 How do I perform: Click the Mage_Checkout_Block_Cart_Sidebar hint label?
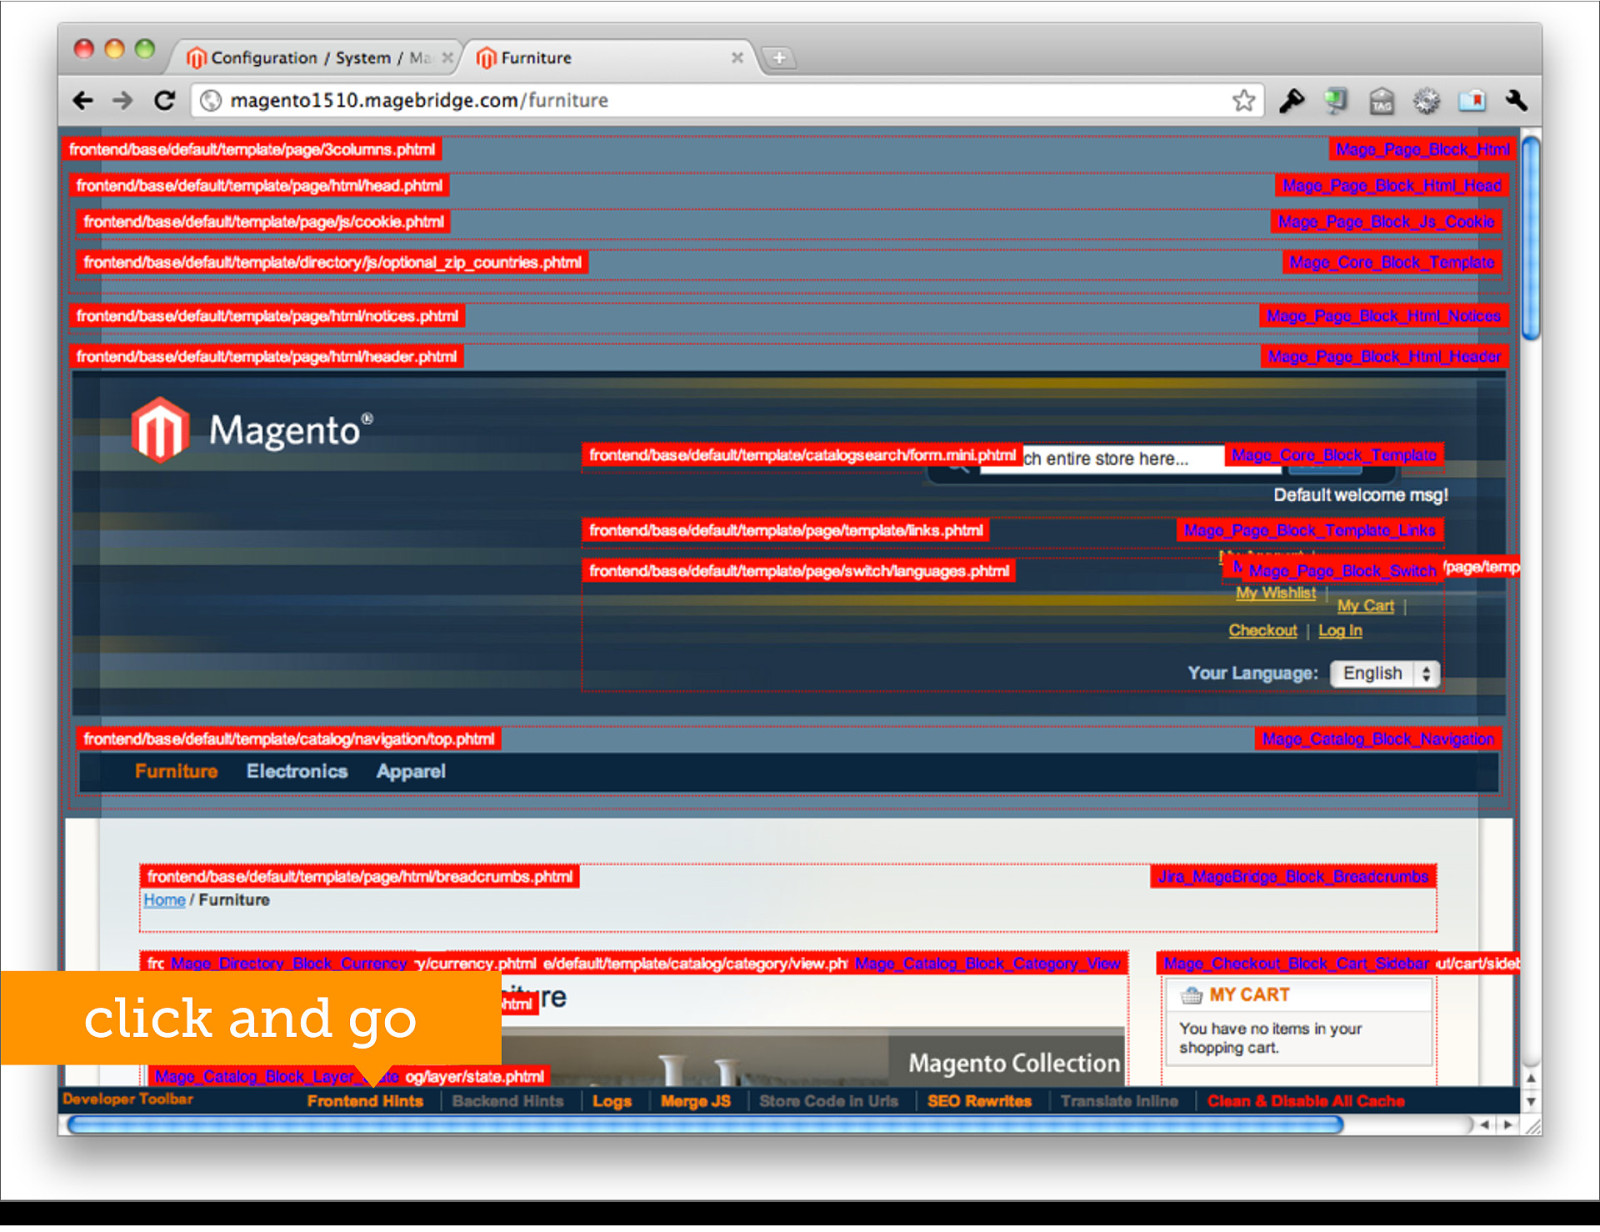click(1296, 963)
